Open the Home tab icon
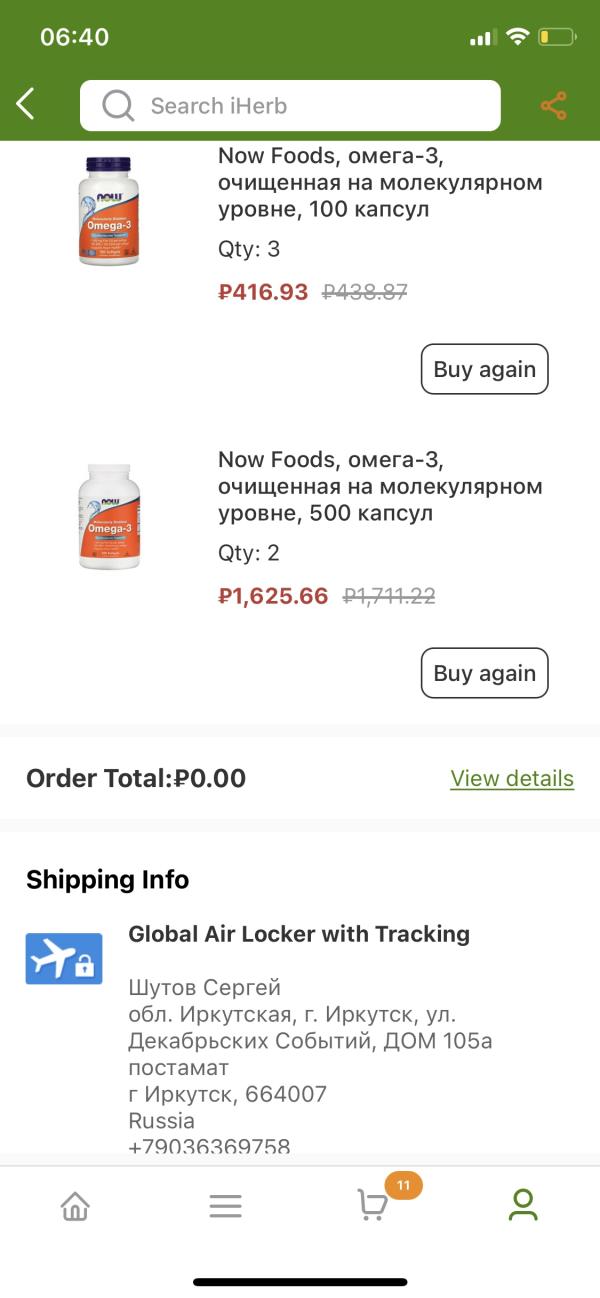Viewport: 600px width, 1298px height. (75, 1206)
